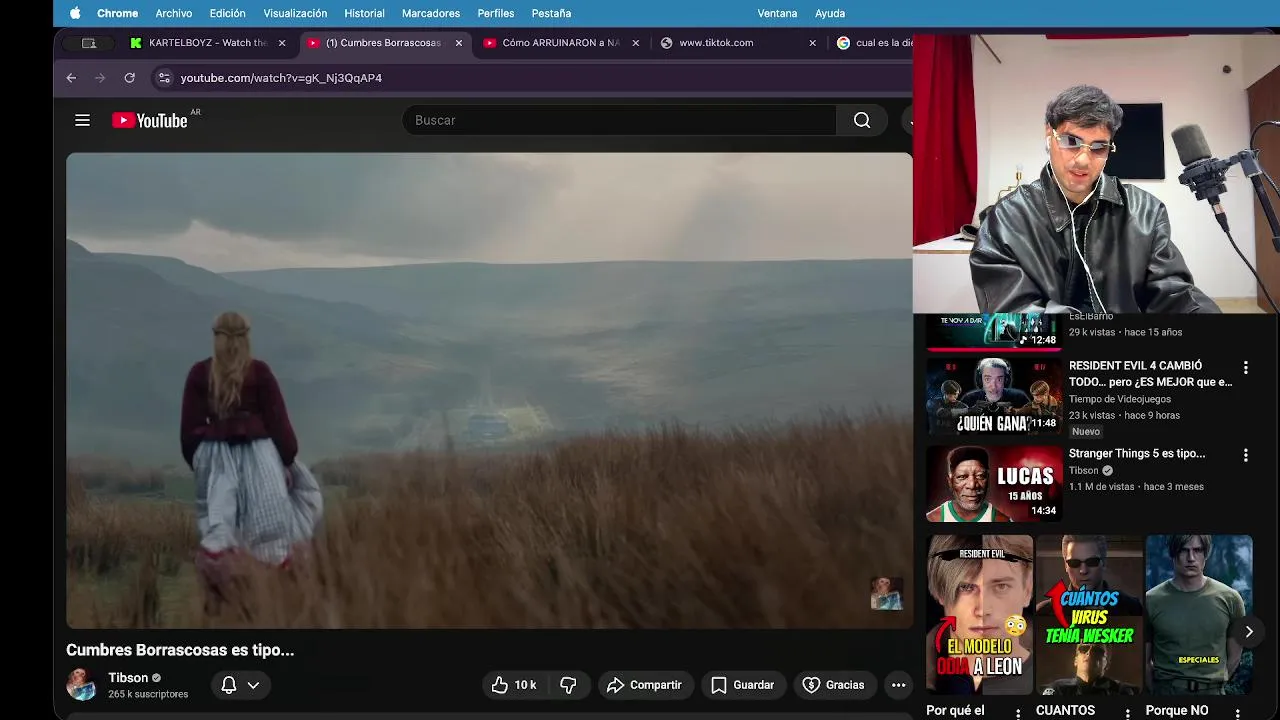Go back in browser history
Screen dimensions: 1280x720
[x=71, y=78]
